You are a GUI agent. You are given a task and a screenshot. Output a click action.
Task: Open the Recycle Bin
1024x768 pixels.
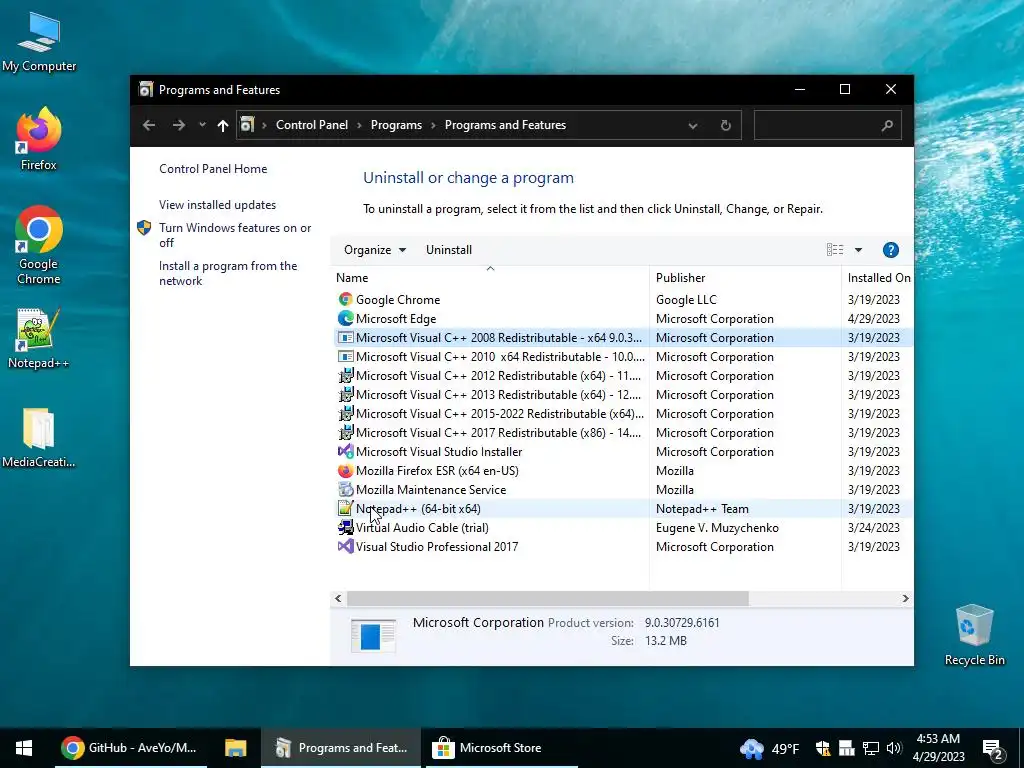[x=974, y=635]
